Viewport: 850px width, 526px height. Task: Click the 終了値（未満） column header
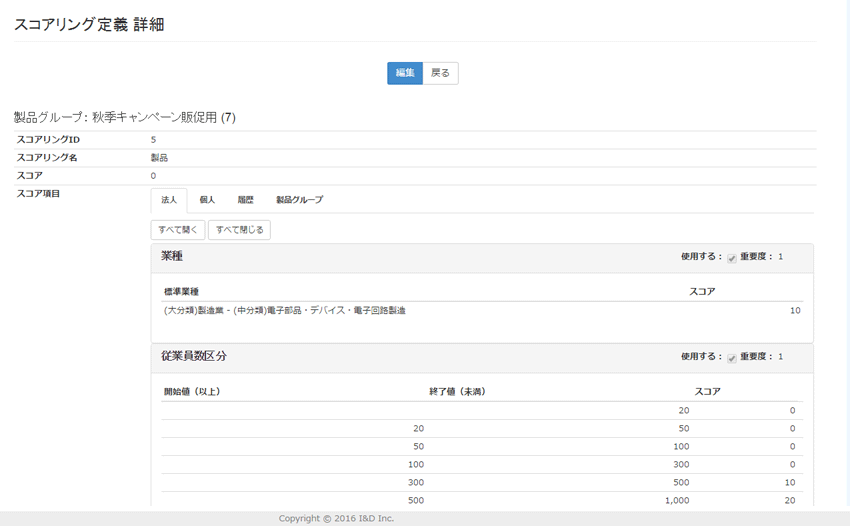(457, 392)
